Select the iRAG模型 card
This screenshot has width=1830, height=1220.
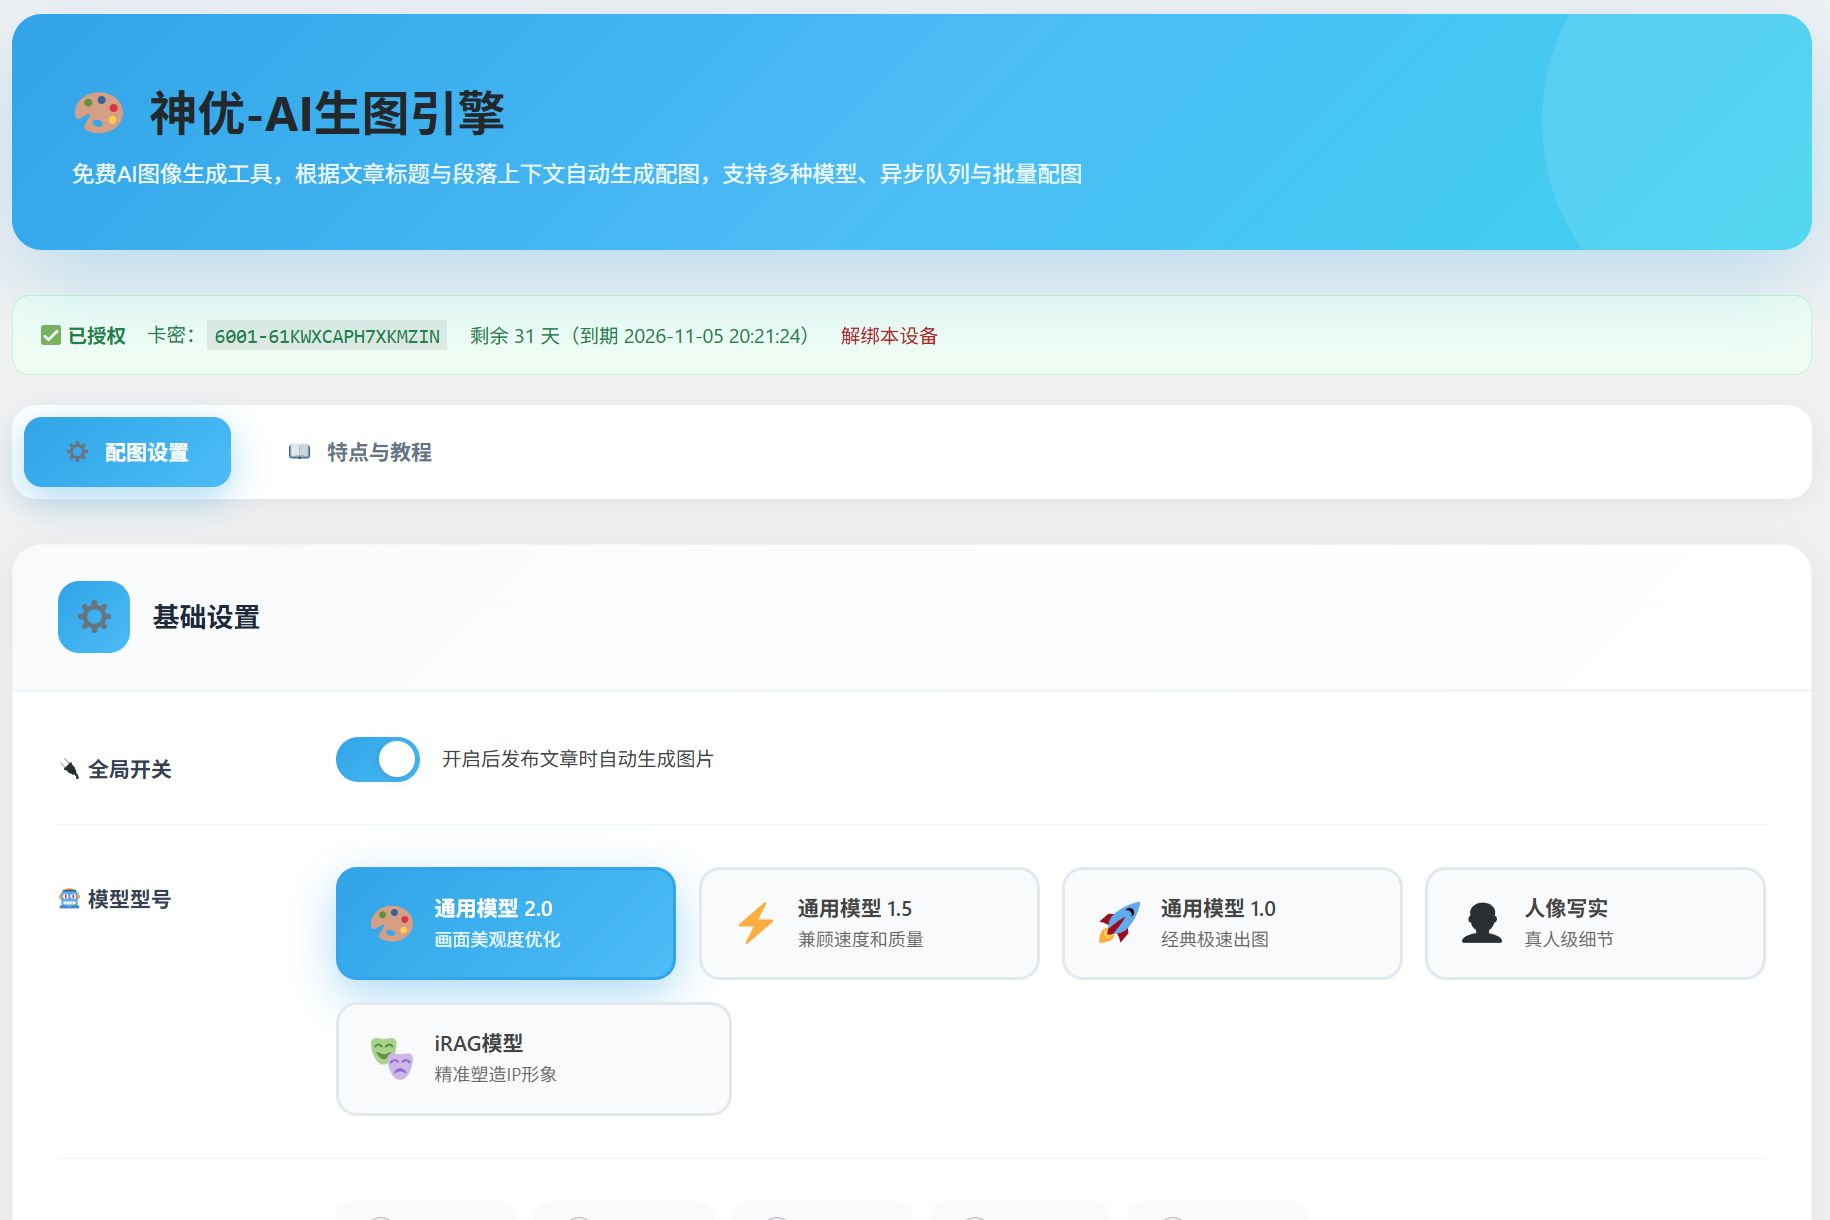pos(534,1059)
